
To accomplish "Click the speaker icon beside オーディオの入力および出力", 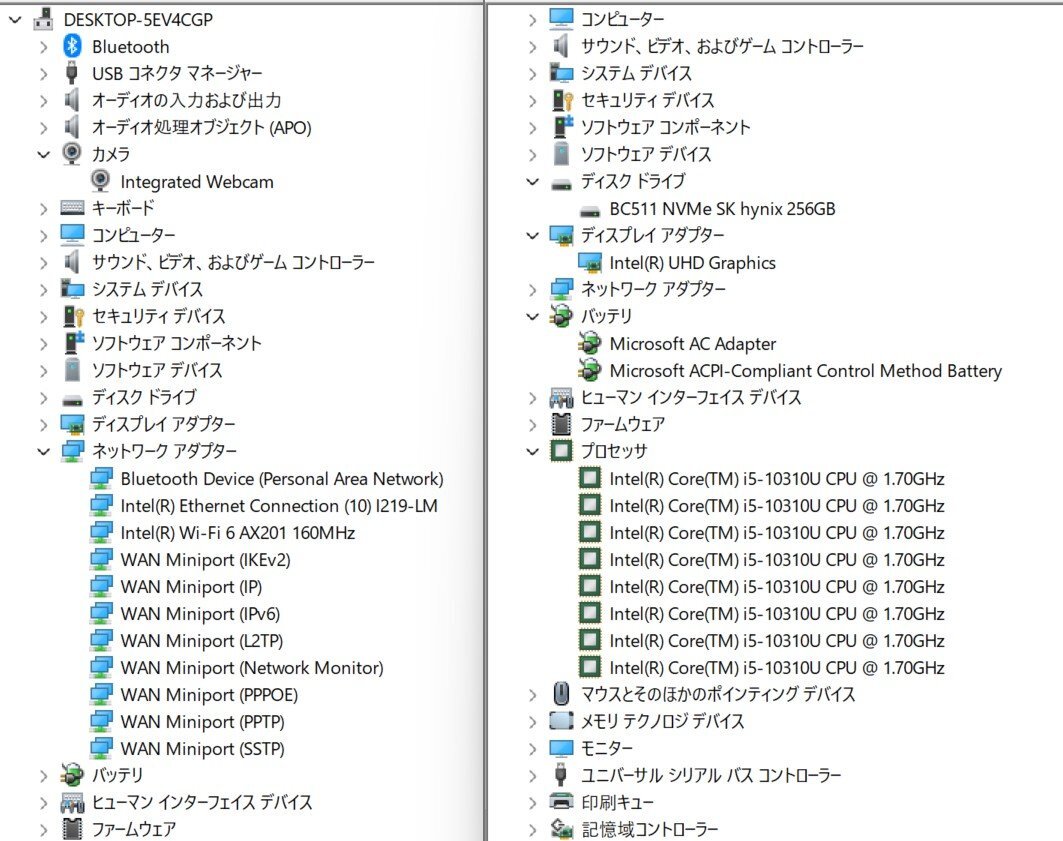I will [71, 100].
